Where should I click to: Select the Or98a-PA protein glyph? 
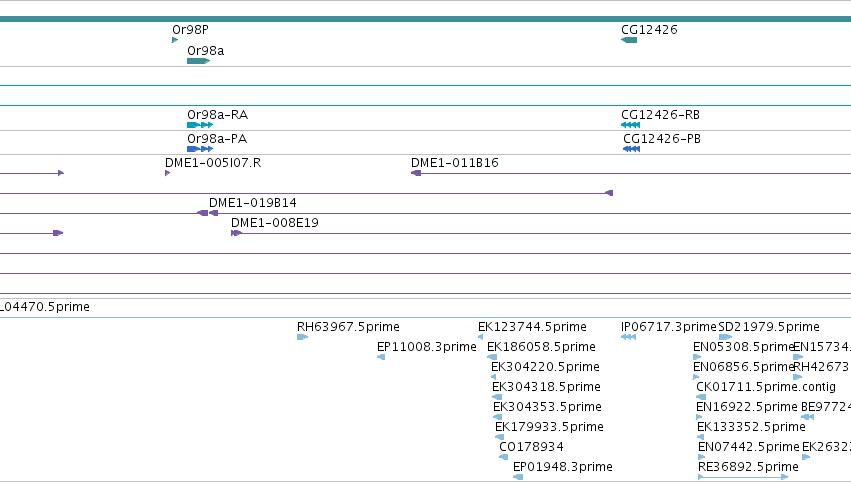tap(200, 149)
